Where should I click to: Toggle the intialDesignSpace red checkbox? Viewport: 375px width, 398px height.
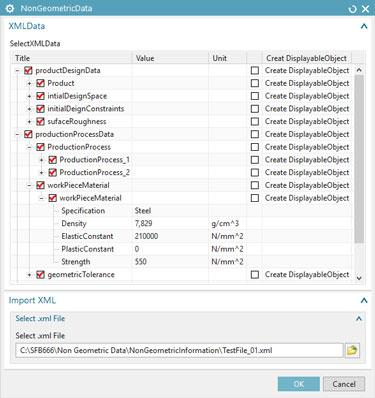40,96
